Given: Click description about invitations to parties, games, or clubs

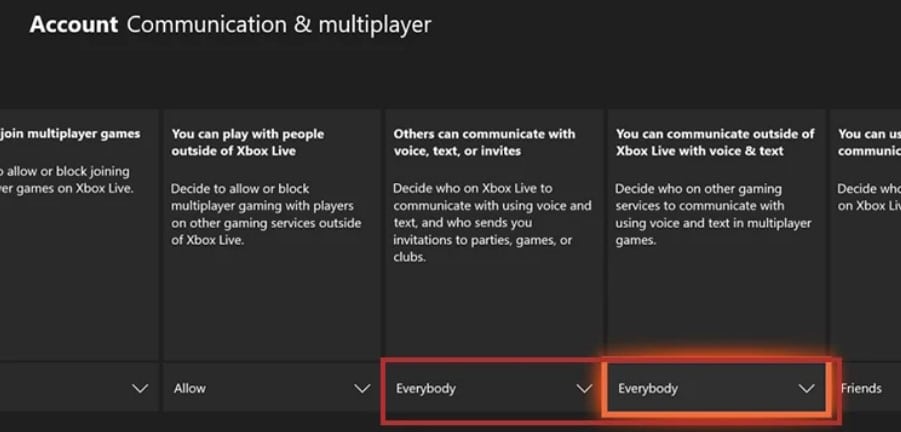Looking at the screenshot, I should 492,223.
